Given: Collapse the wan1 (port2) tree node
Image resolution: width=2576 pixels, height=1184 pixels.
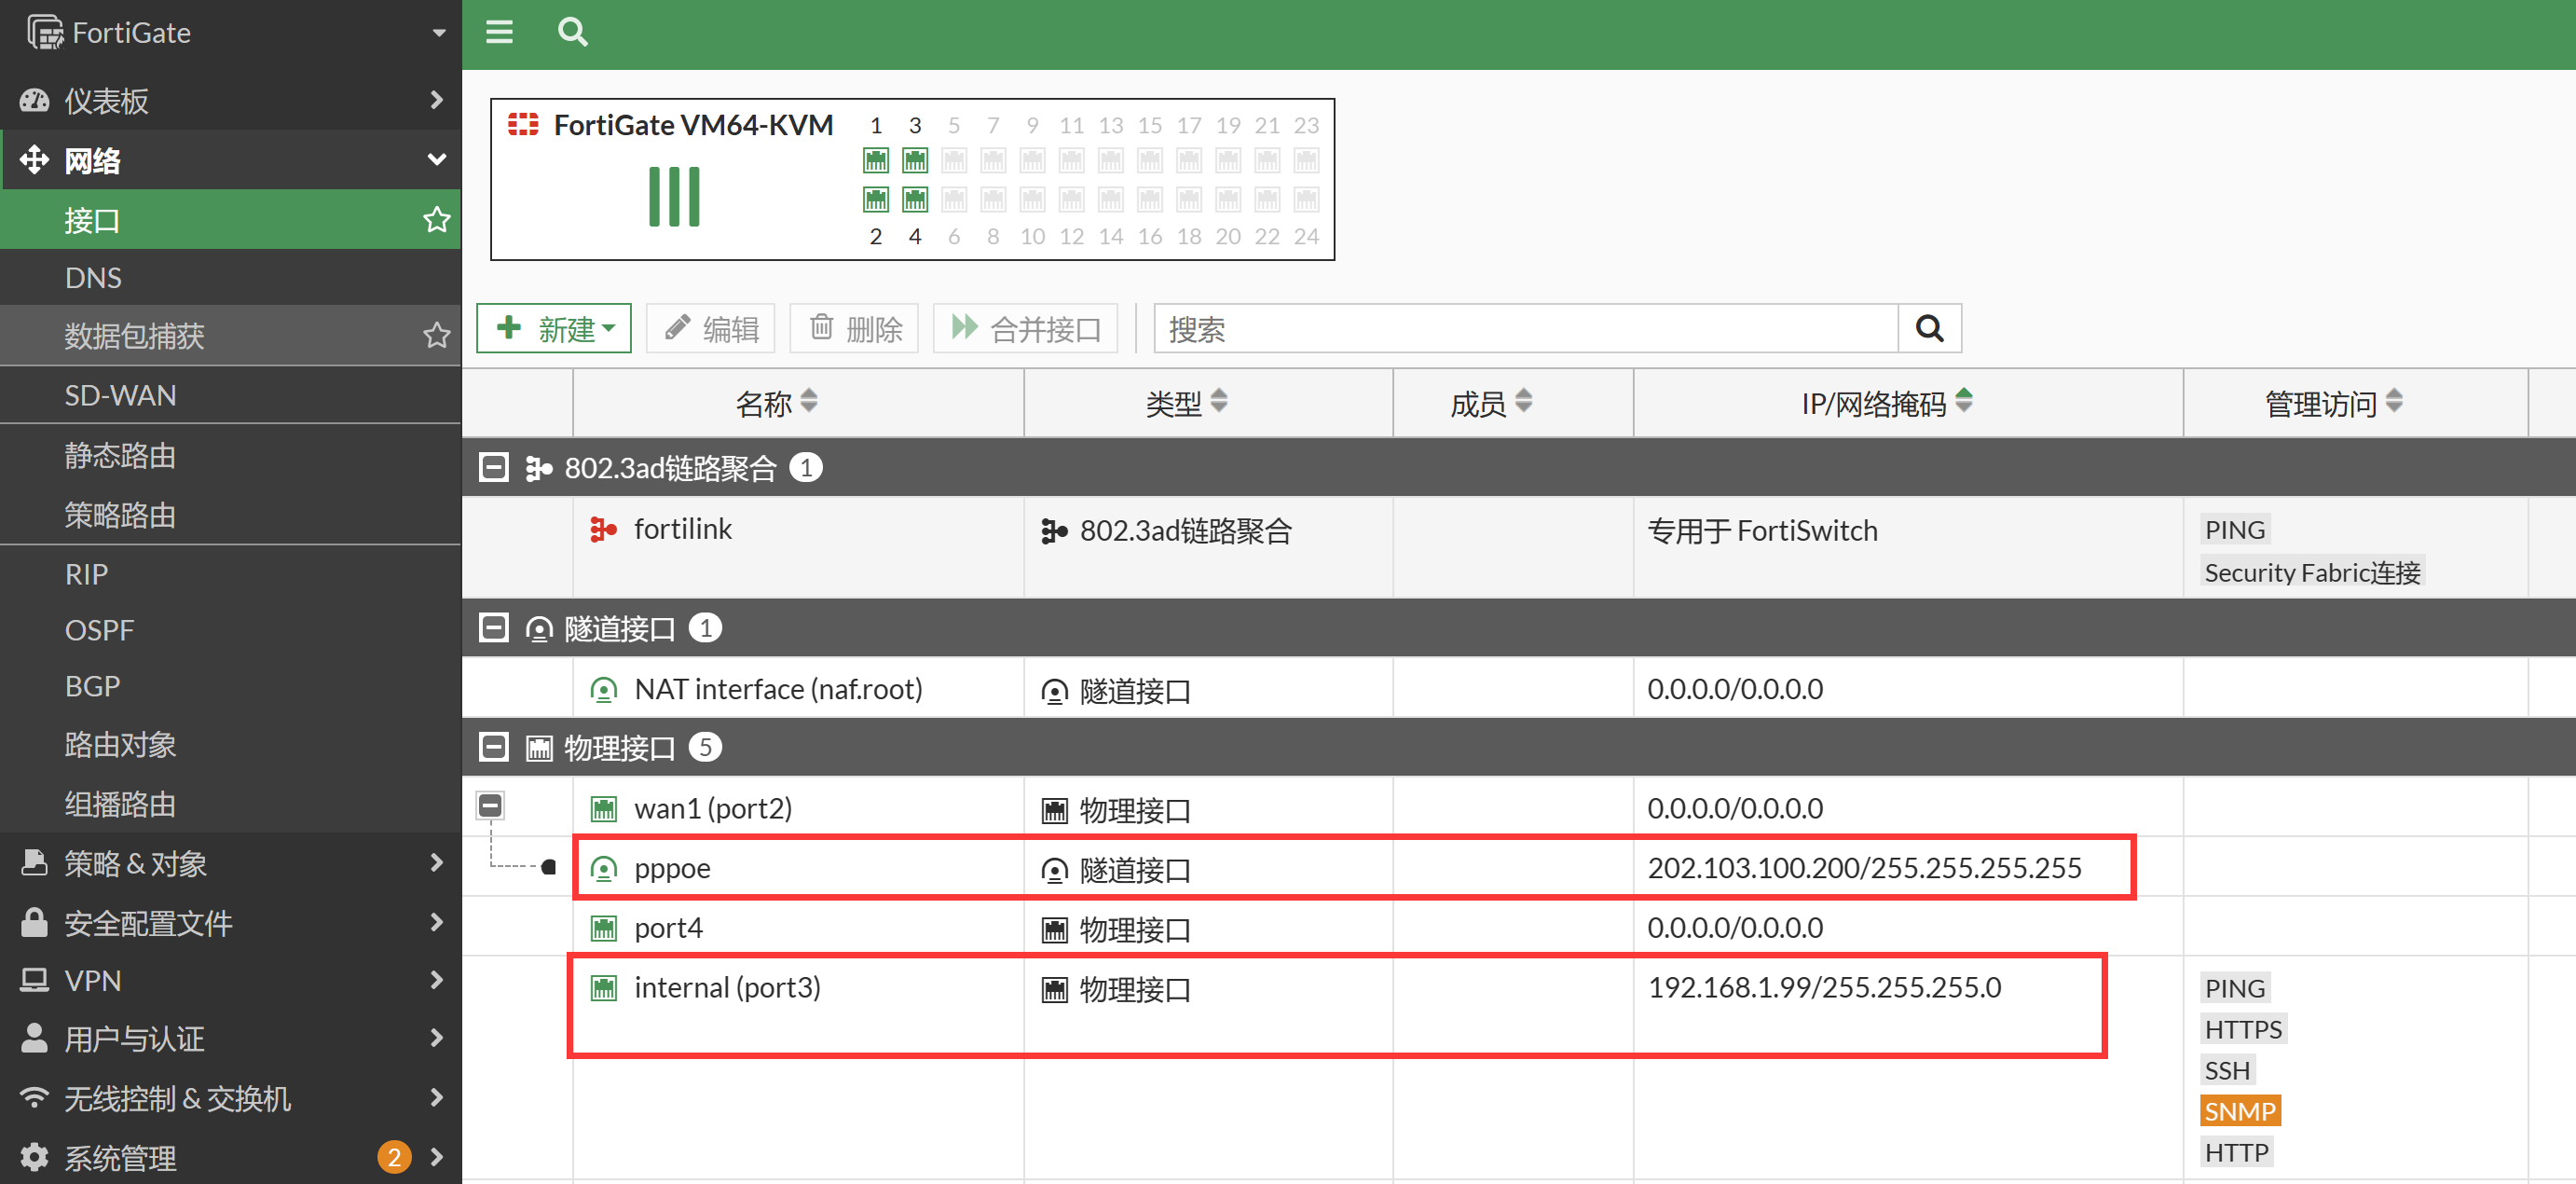Looking at the screenshot, I should 490,805.
